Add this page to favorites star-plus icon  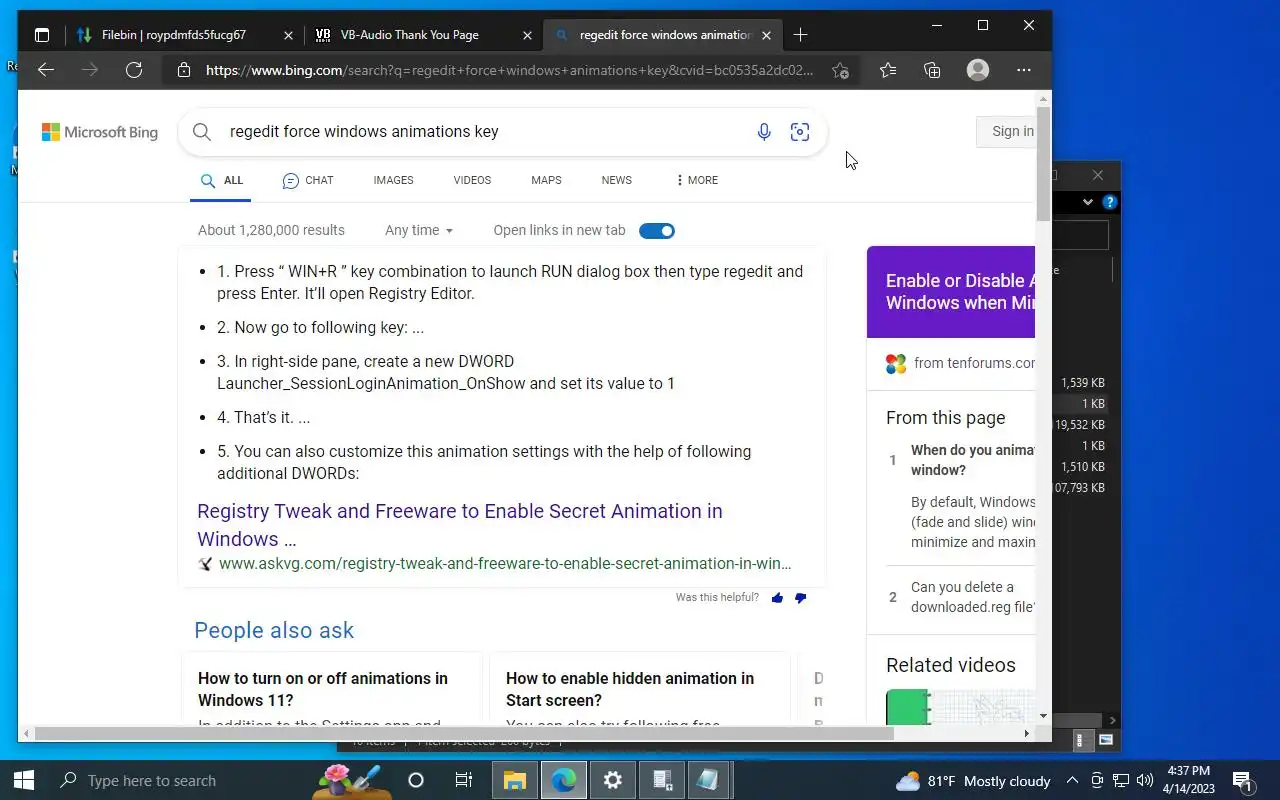tap(840, 70)
